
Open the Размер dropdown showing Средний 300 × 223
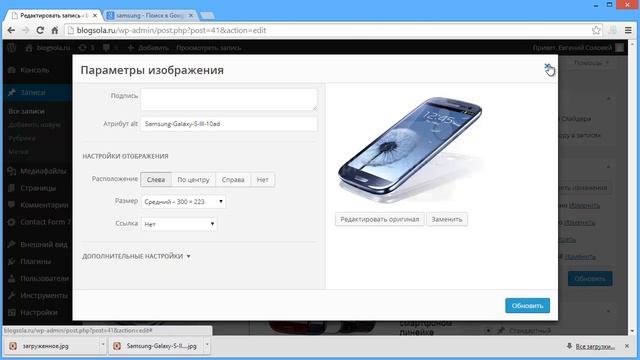coord(183,202)
